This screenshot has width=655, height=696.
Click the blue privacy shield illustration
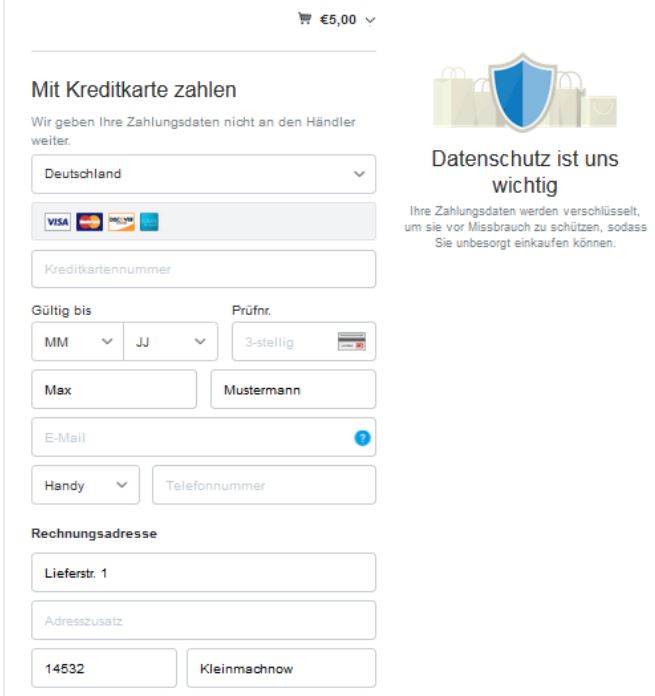point(523,92)
